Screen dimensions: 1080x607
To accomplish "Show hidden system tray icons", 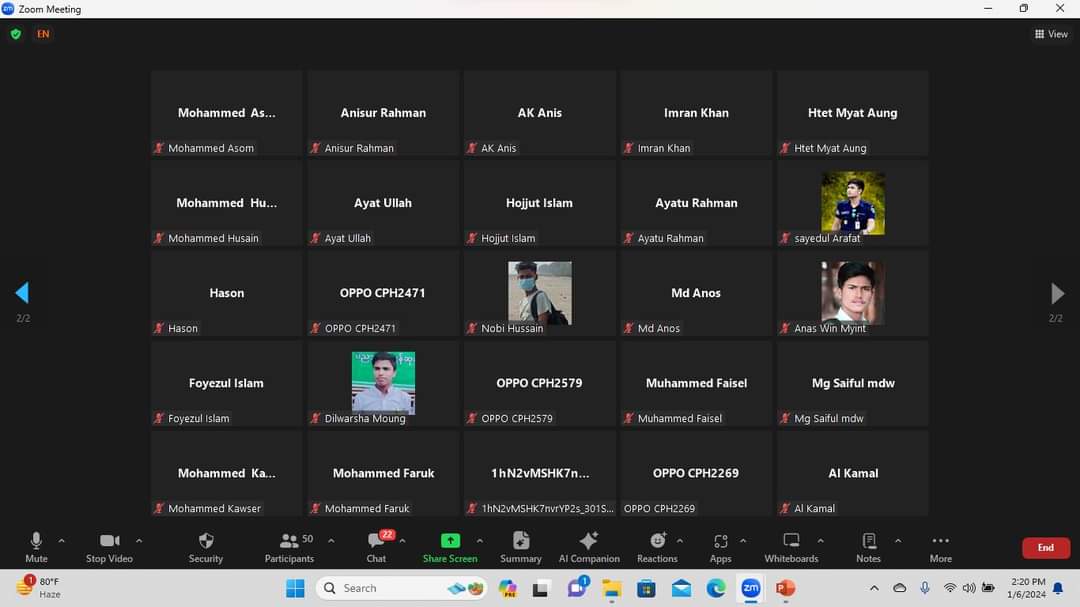I will 874,588.
